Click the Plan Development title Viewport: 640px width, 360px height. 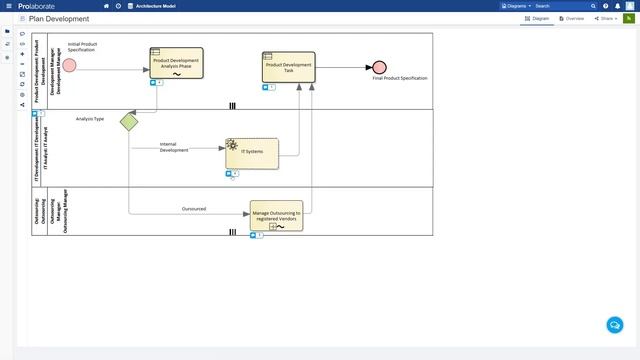pos(59,19)
